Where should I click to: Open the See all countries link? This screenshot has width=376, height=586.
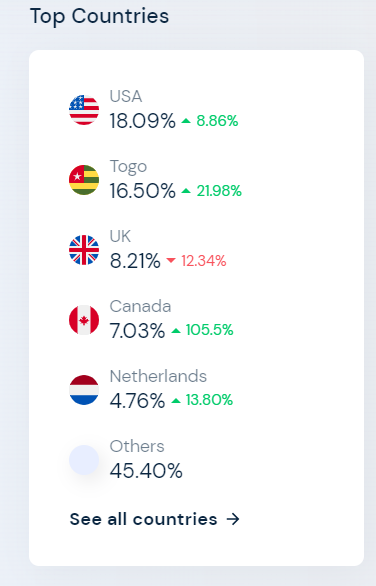coord(155,519)
